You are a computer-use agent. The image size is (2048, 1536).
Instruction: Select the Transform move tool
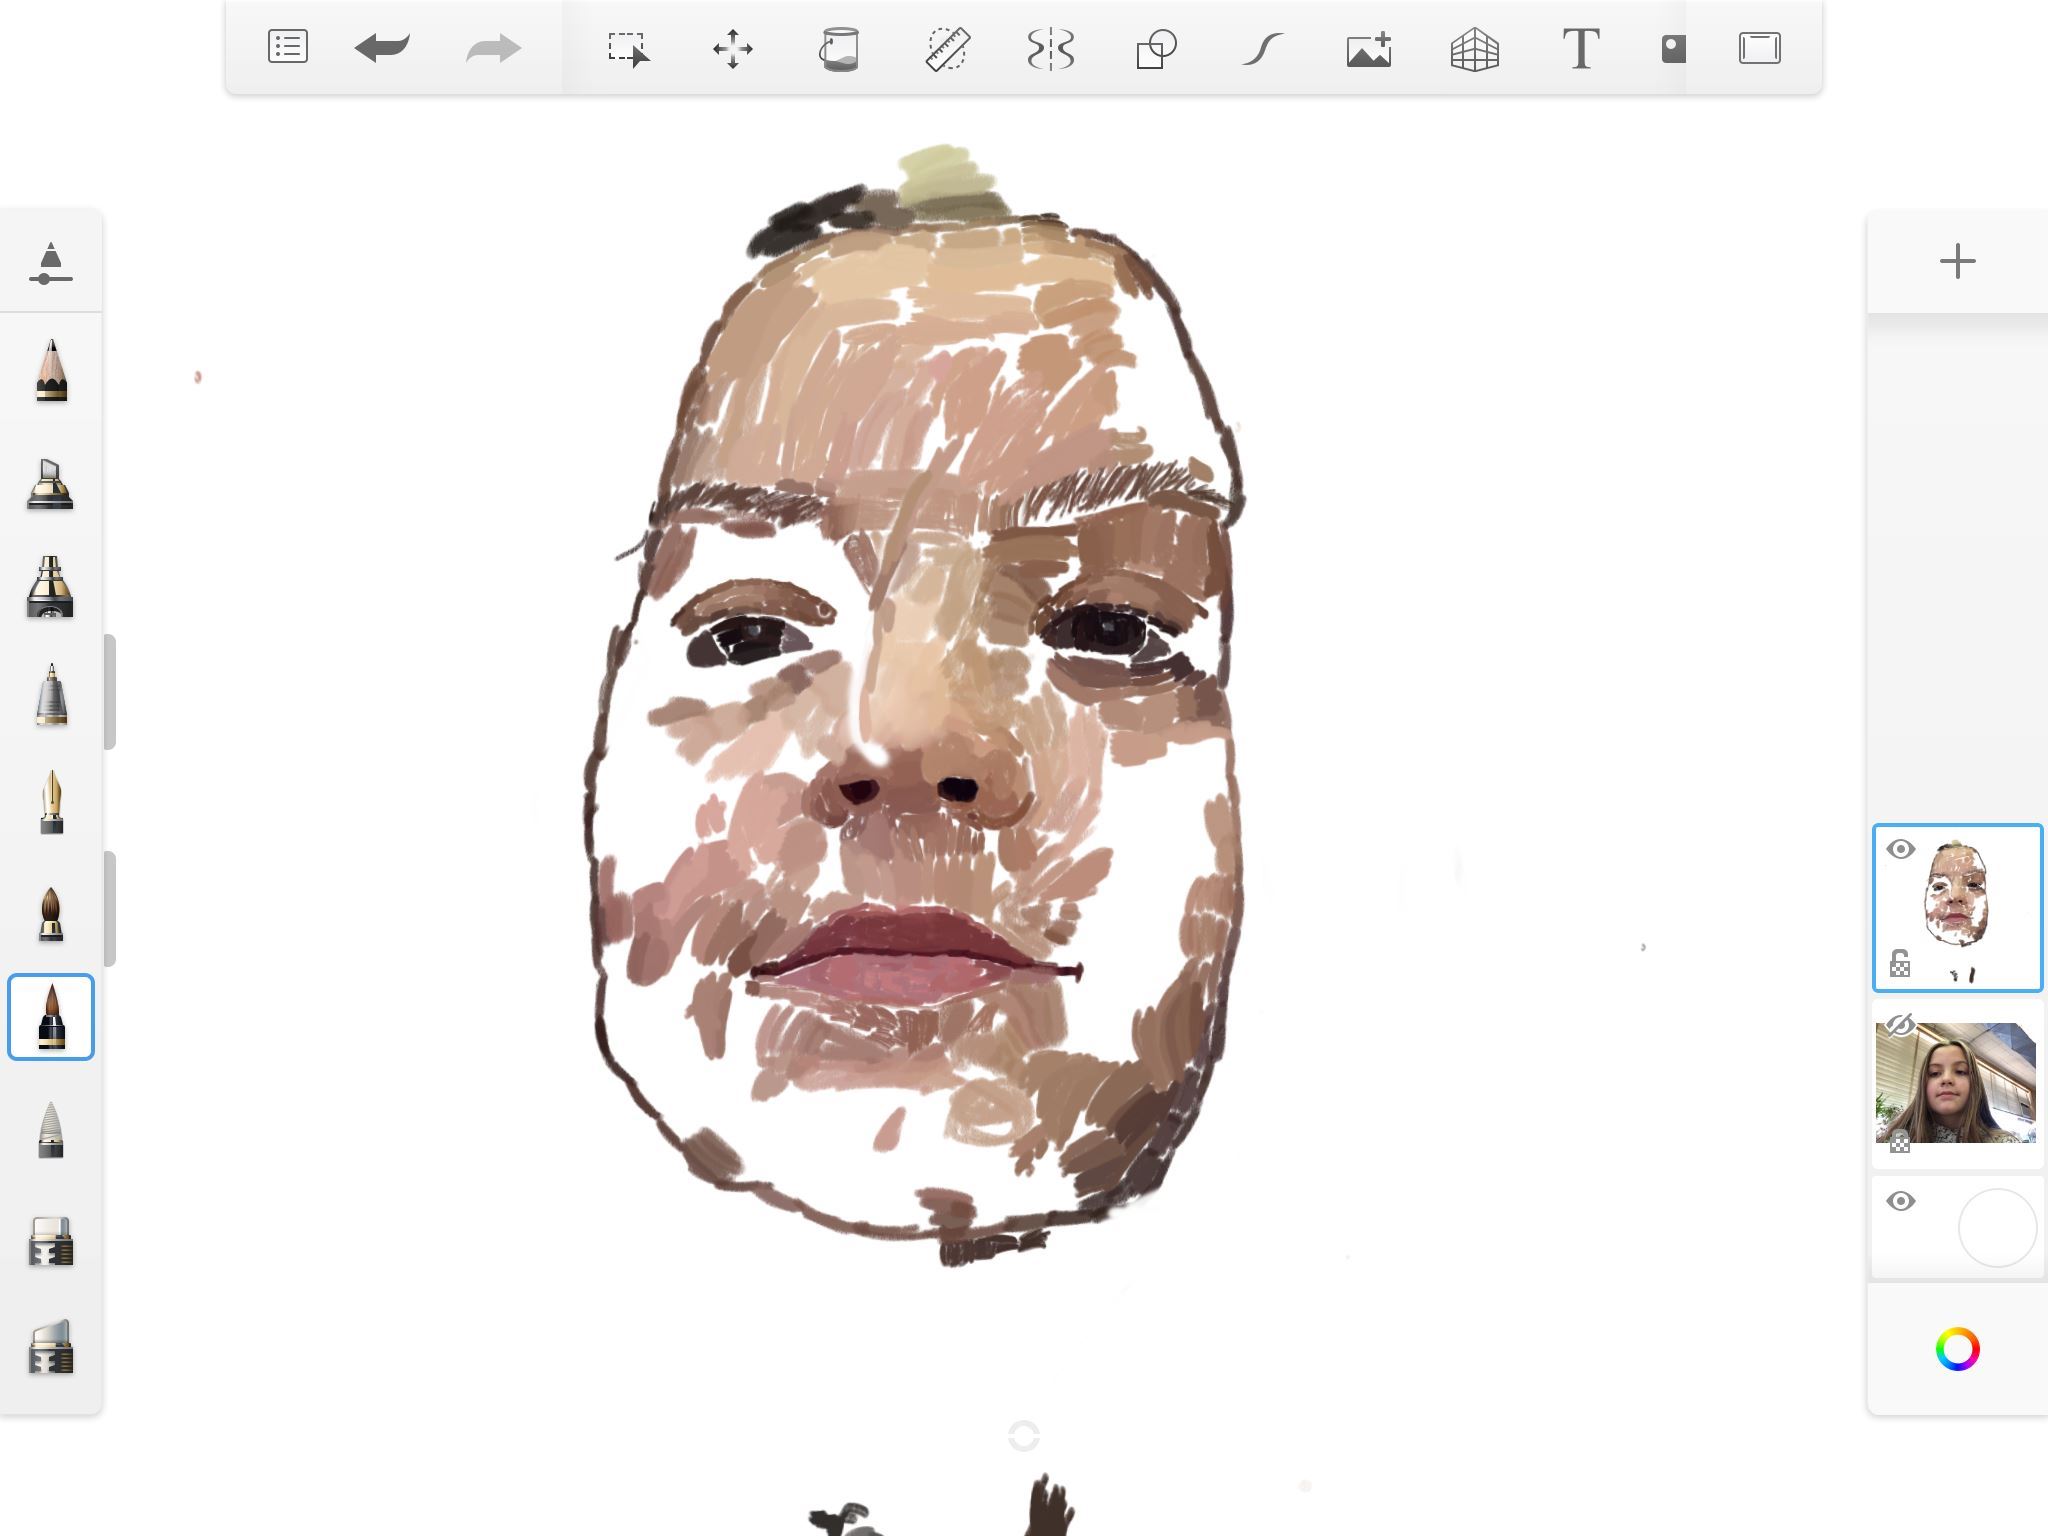tap(732, 48)
